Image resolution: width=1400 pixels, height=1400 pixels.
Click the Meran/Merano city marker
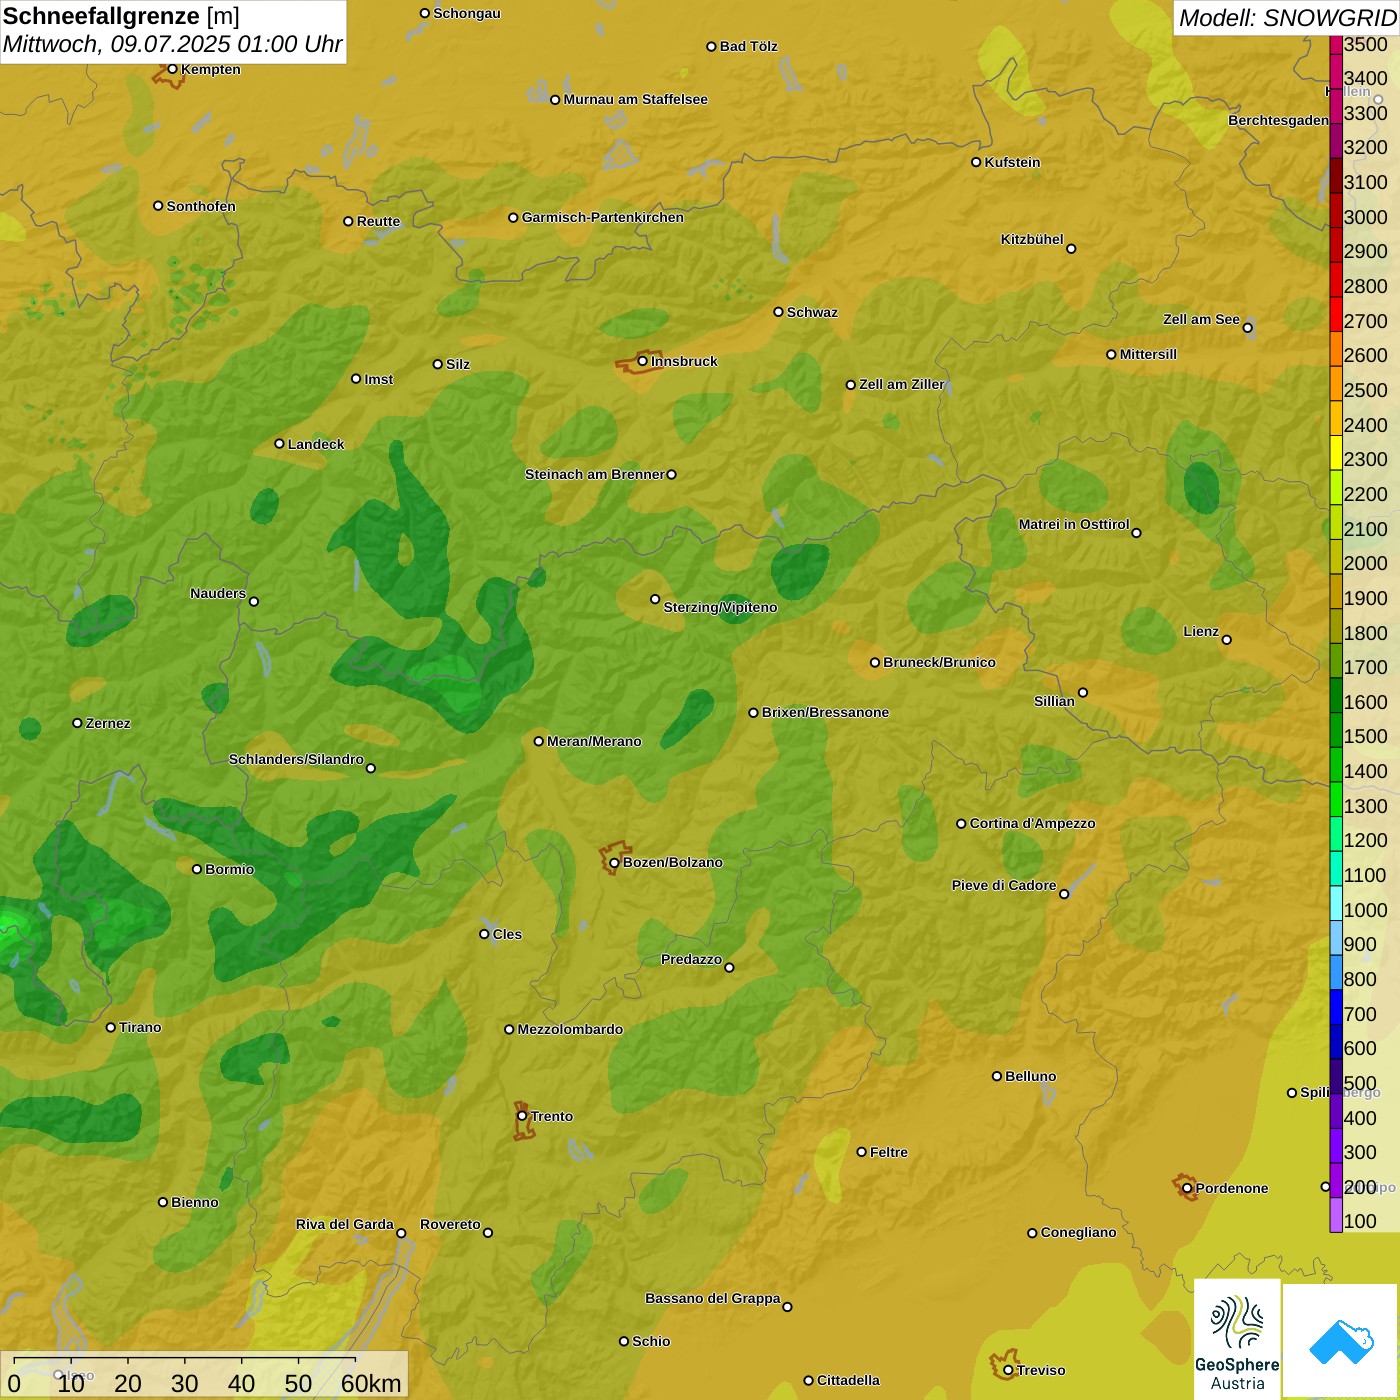pos(538,741)
